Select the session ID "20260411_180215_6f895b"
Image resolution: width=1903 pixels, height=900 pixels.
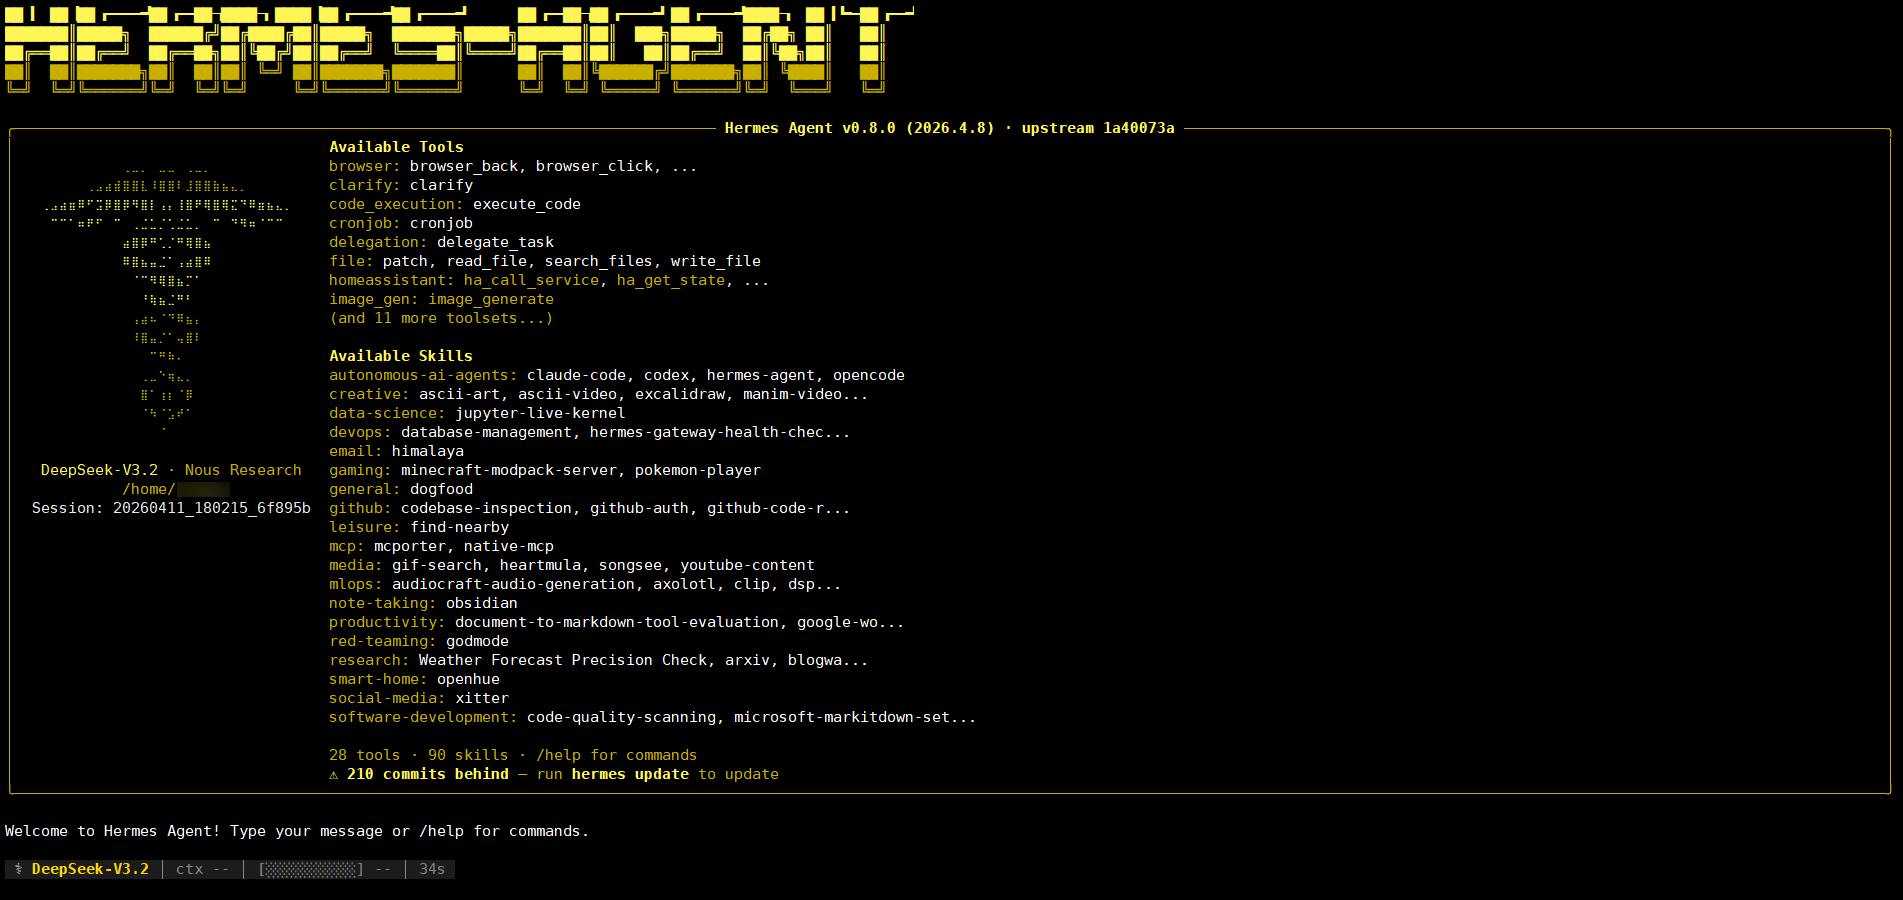(212, 508)
